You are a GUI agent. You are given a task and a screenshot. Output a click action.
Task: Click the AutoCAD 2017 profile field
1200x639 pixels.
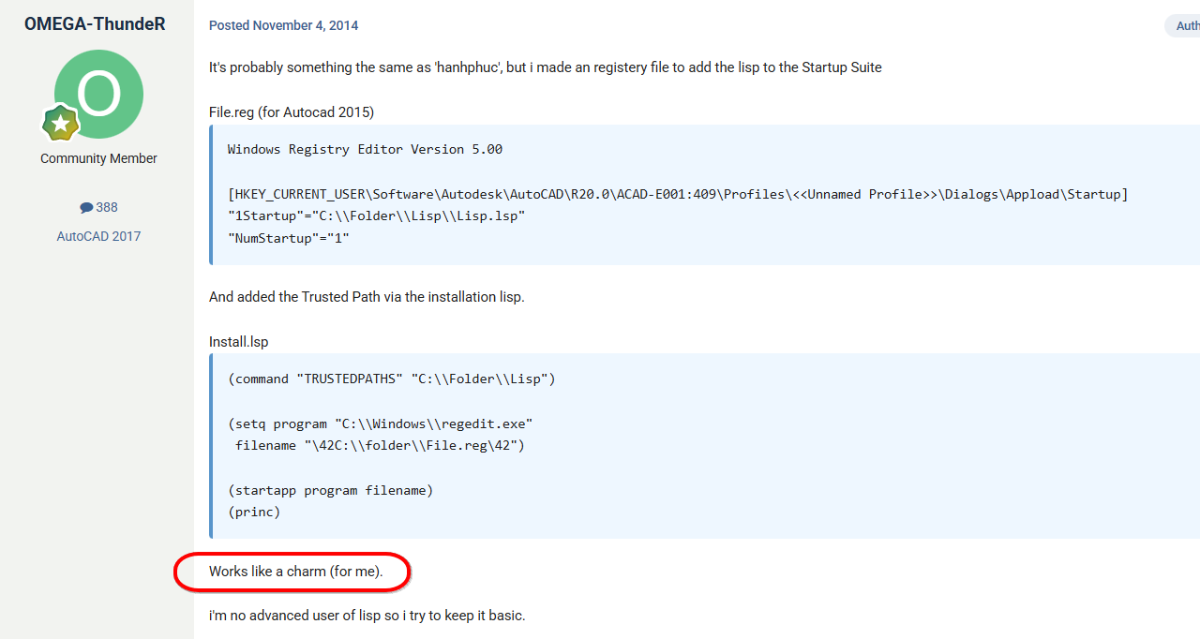pyautogui.click(x=98, y=237)
